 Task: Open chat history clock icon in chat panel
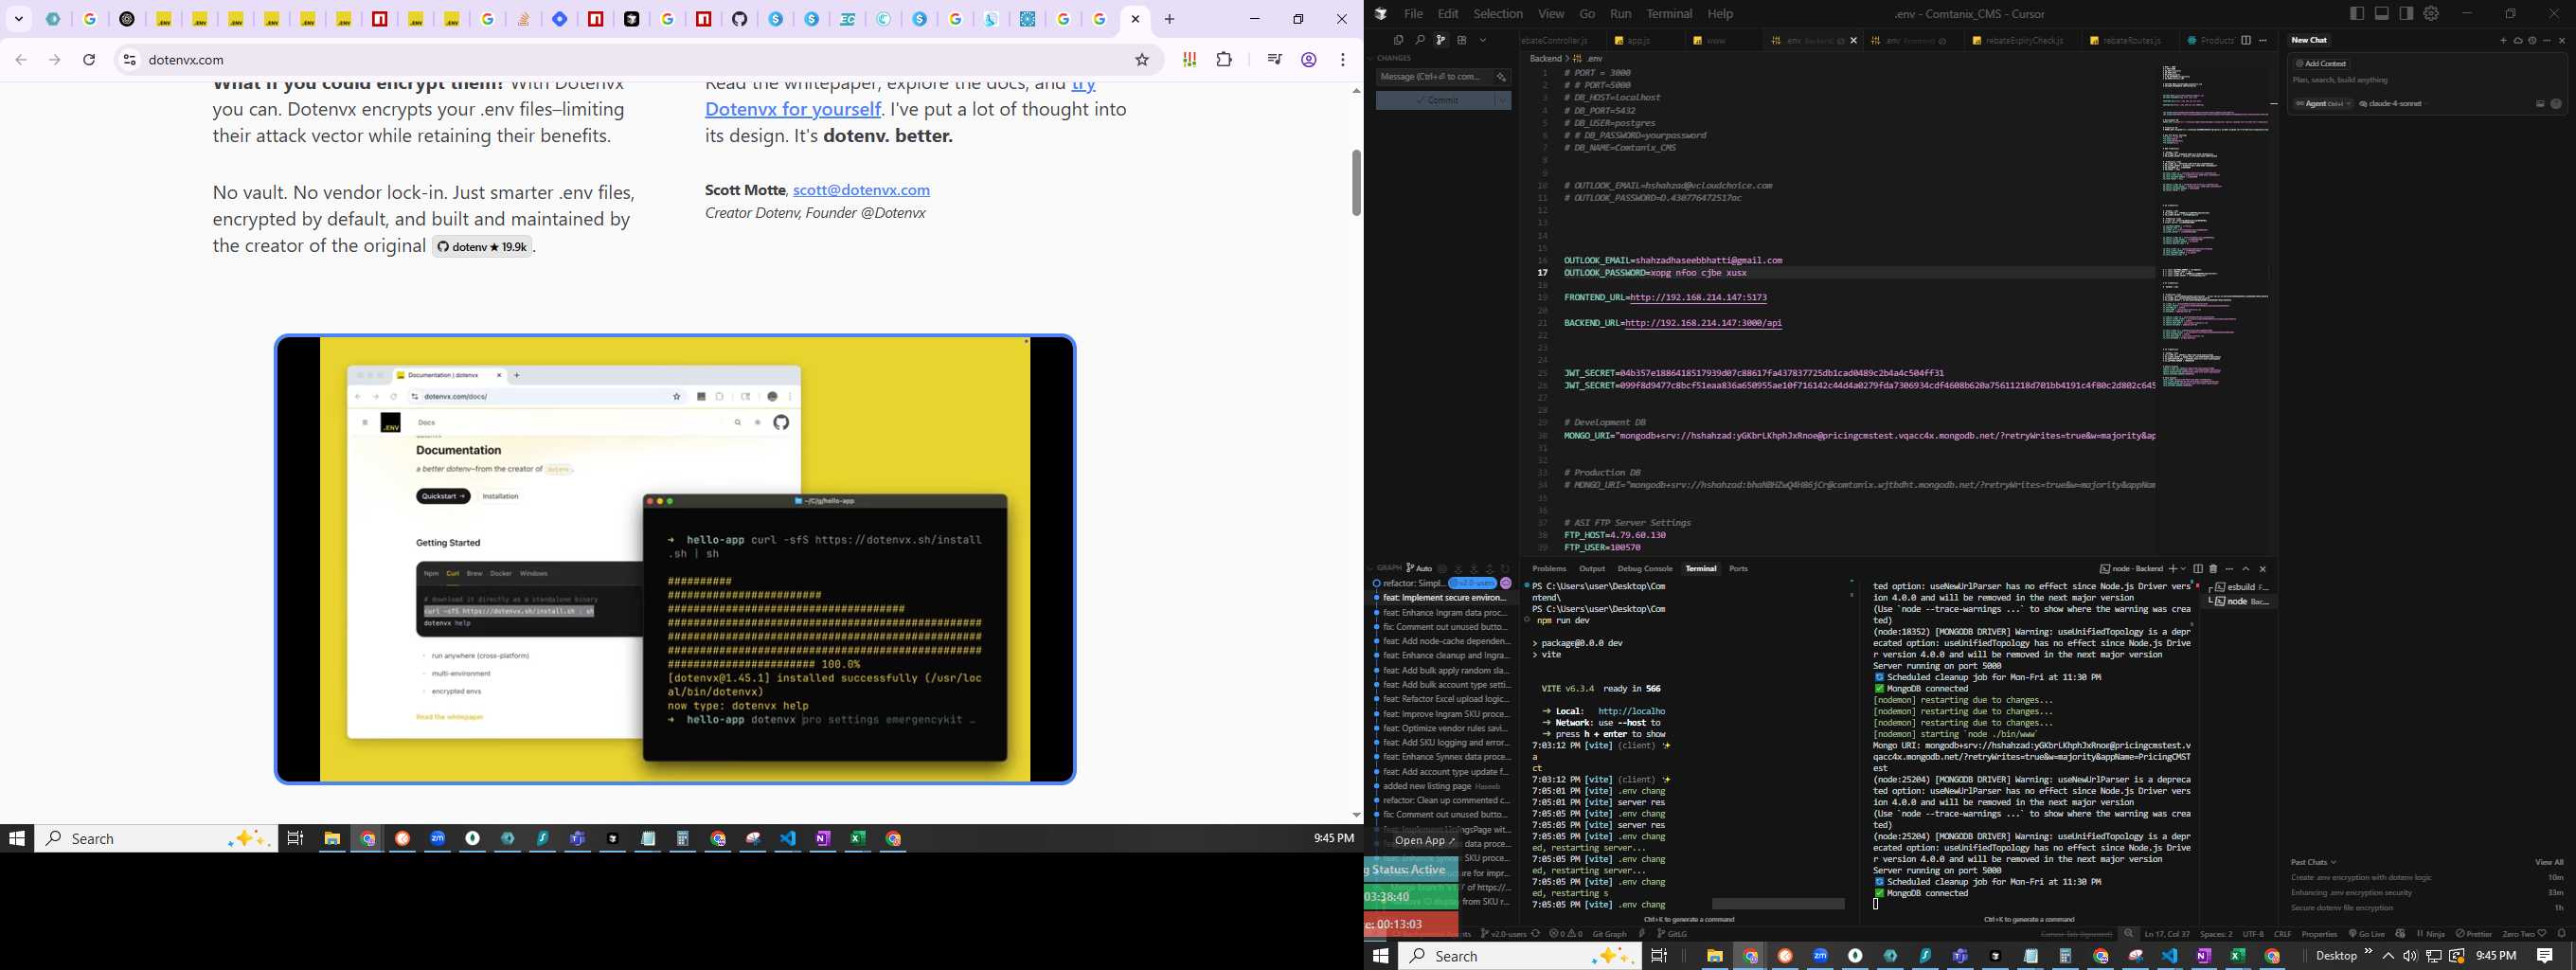coord(2532,41)
